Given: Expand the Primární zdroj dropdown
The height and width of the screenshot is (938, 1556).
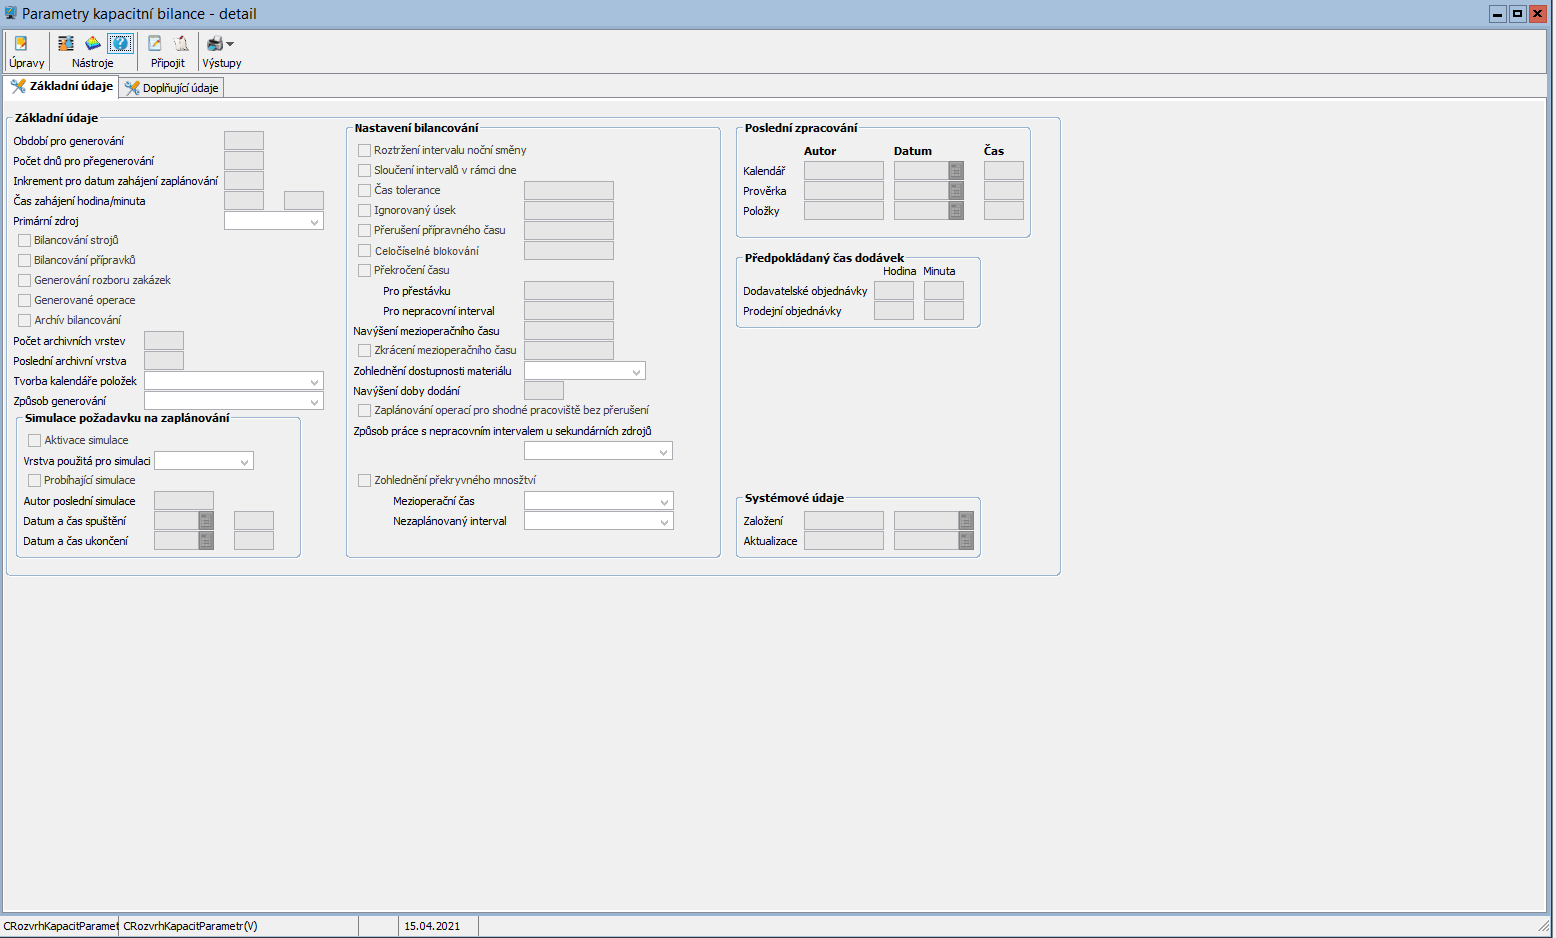Looking at the screenshot, I should (314, 222).
